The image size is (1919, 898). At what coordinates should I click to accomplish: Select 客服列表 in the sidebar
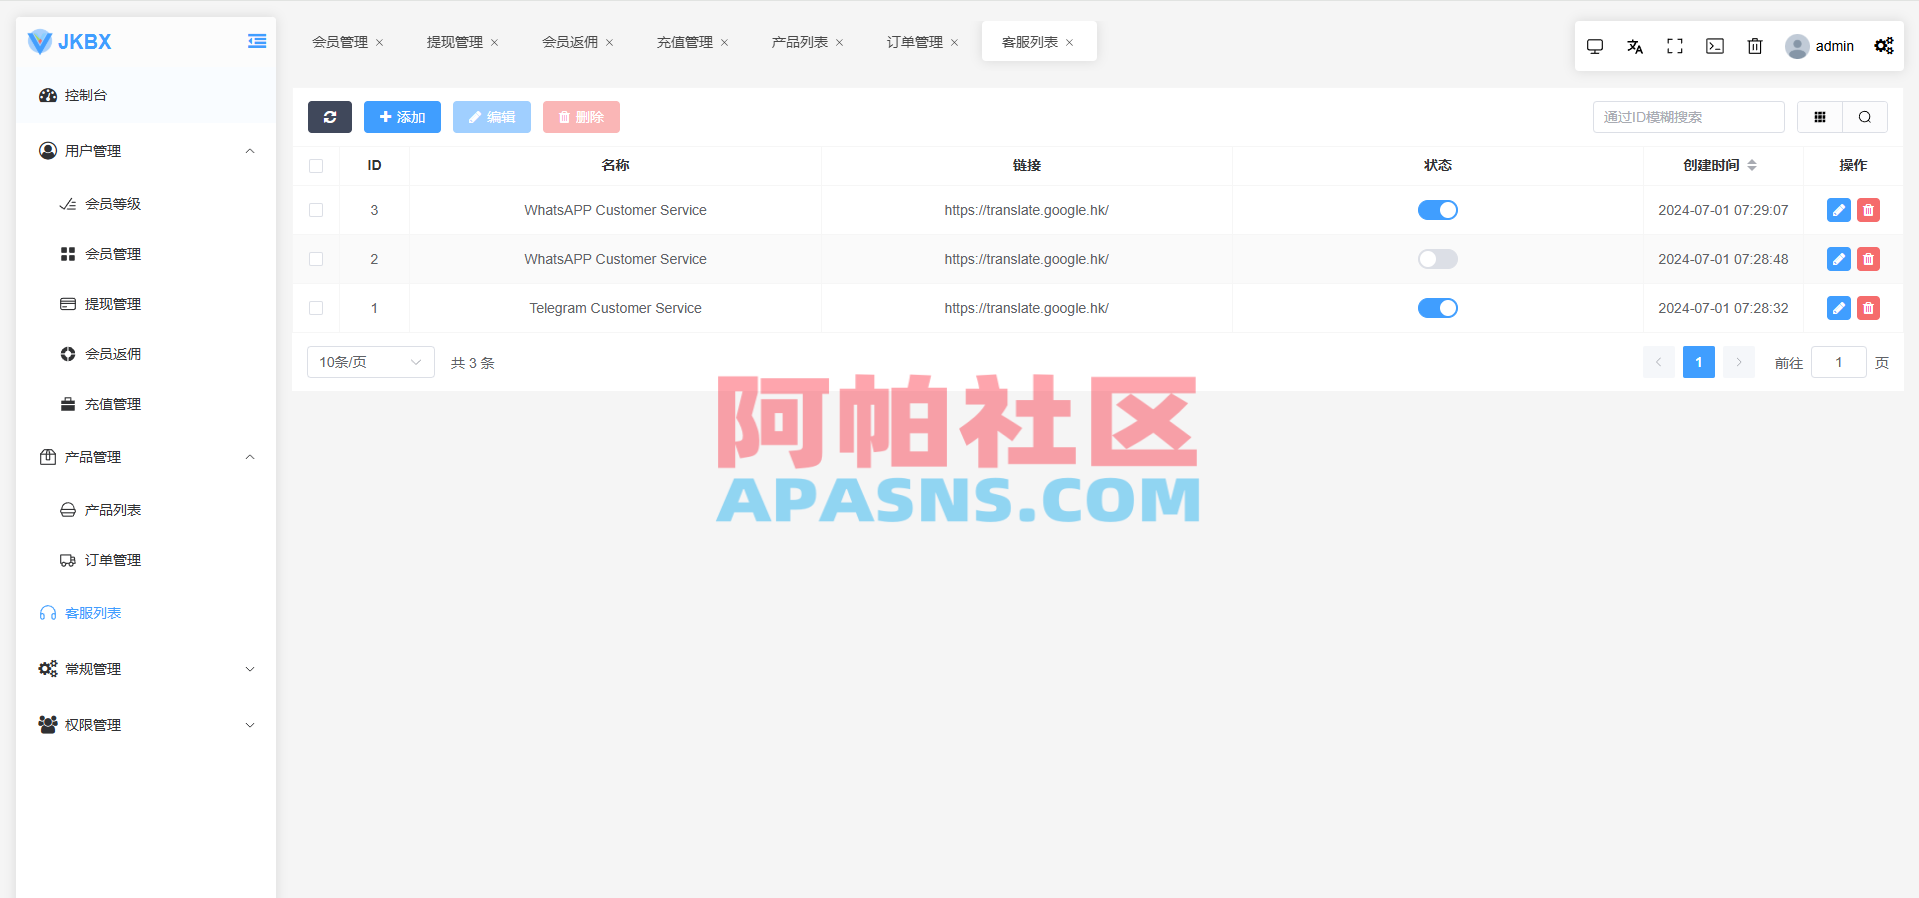(x=146, y=613)
